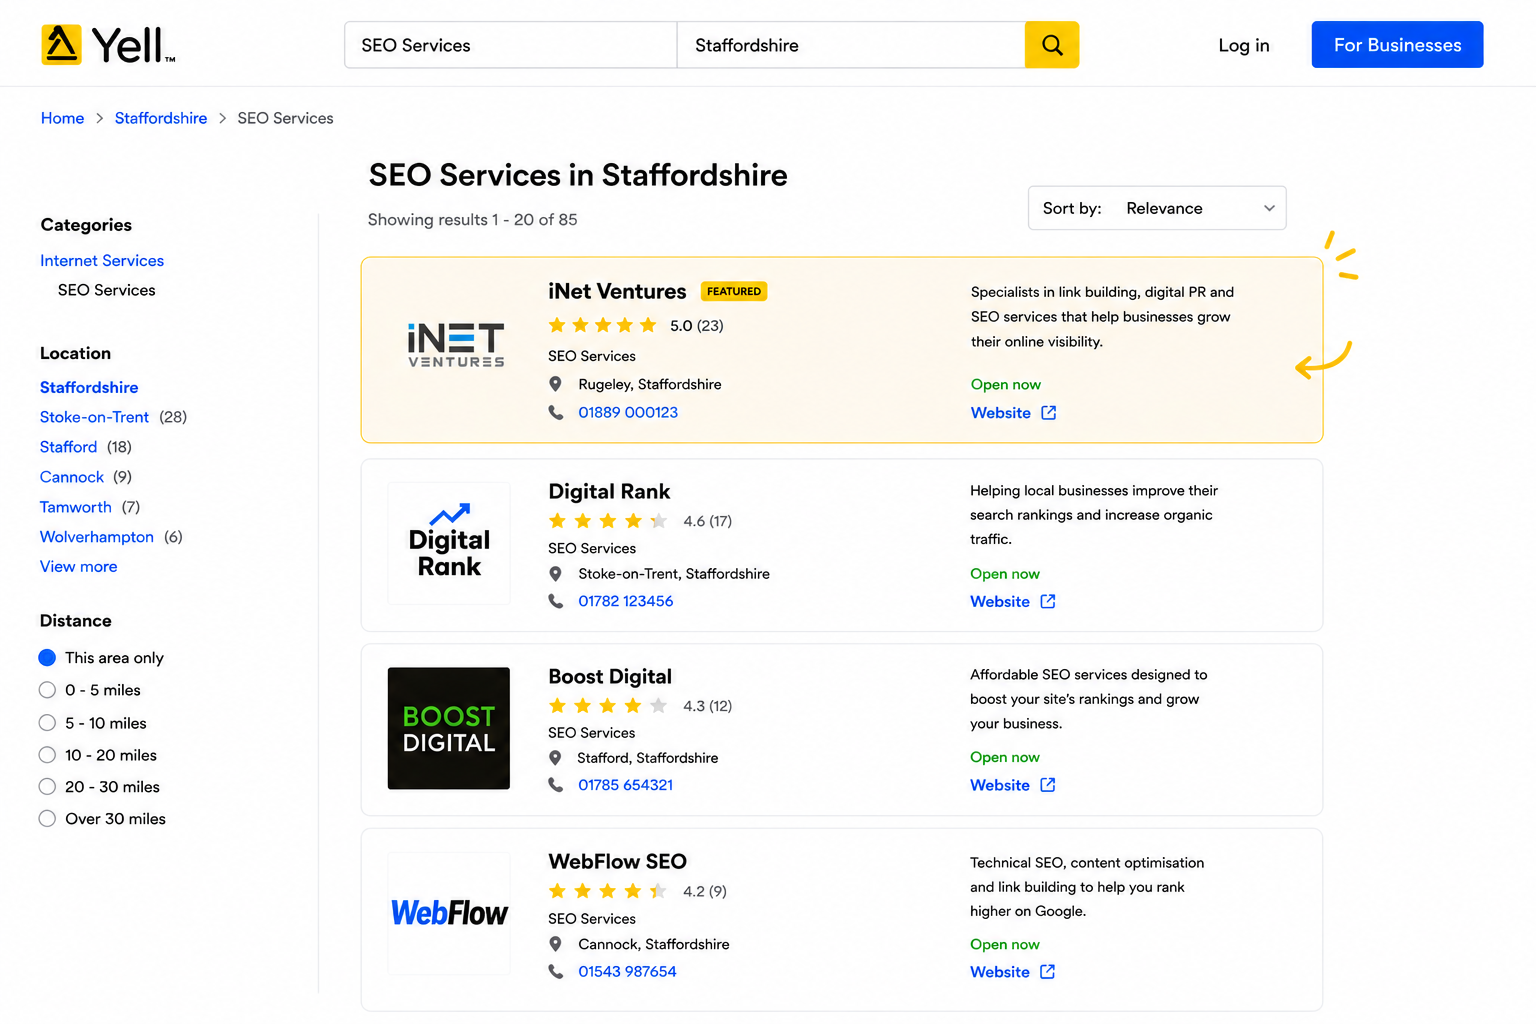The image size is (1536, 1024).
Task: Click the star rating for iNet Ventures
Action: tap(602, 325)
